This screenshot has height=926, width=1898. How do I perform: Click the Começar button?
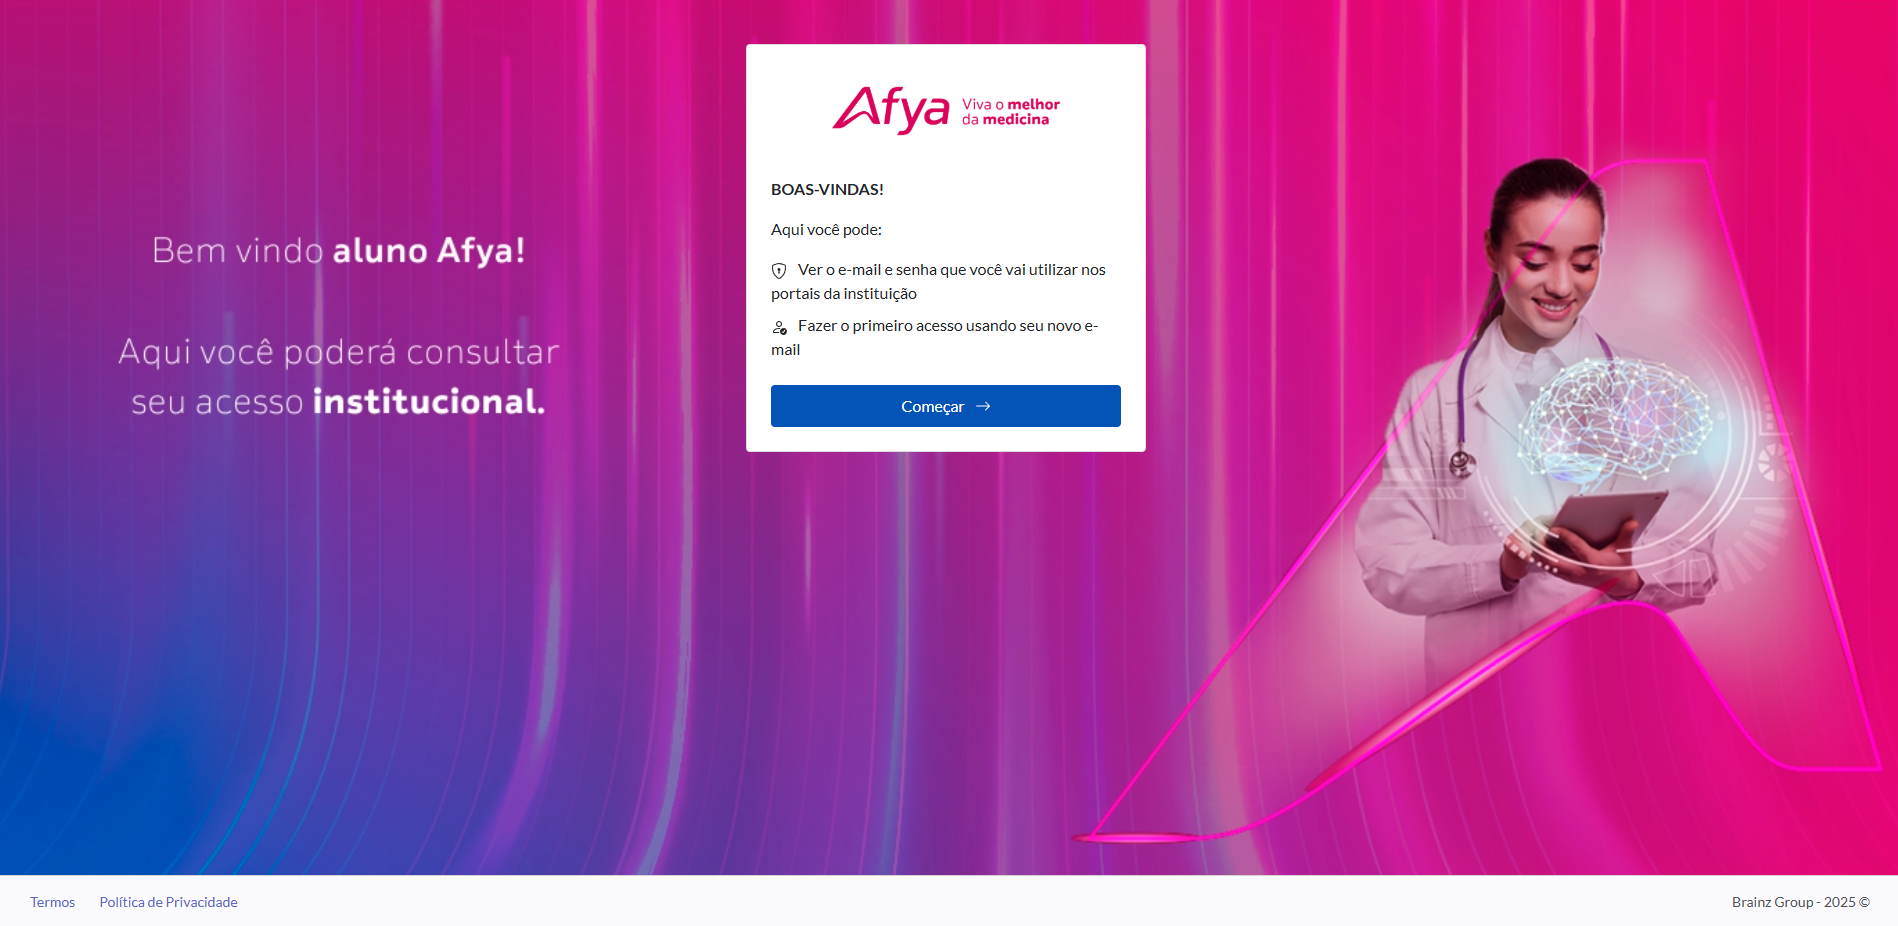pyautogui.click(x=945, y=406)
